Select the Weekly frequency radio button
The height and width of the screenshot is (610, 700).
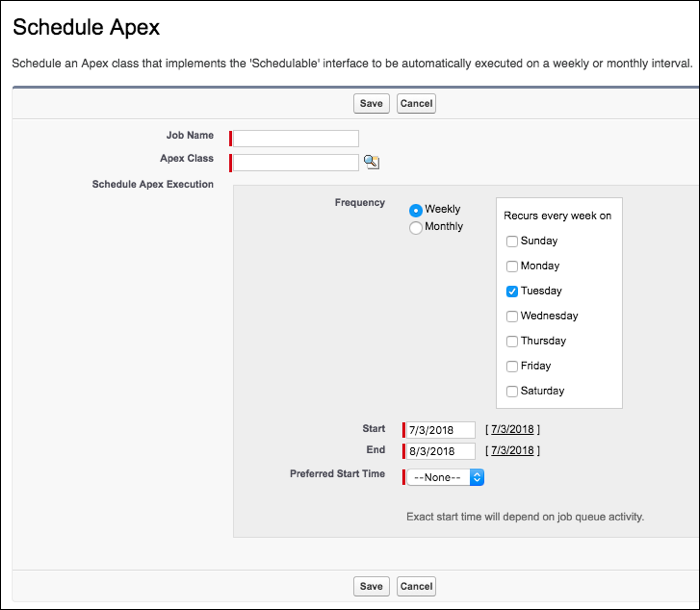point(416,210)
